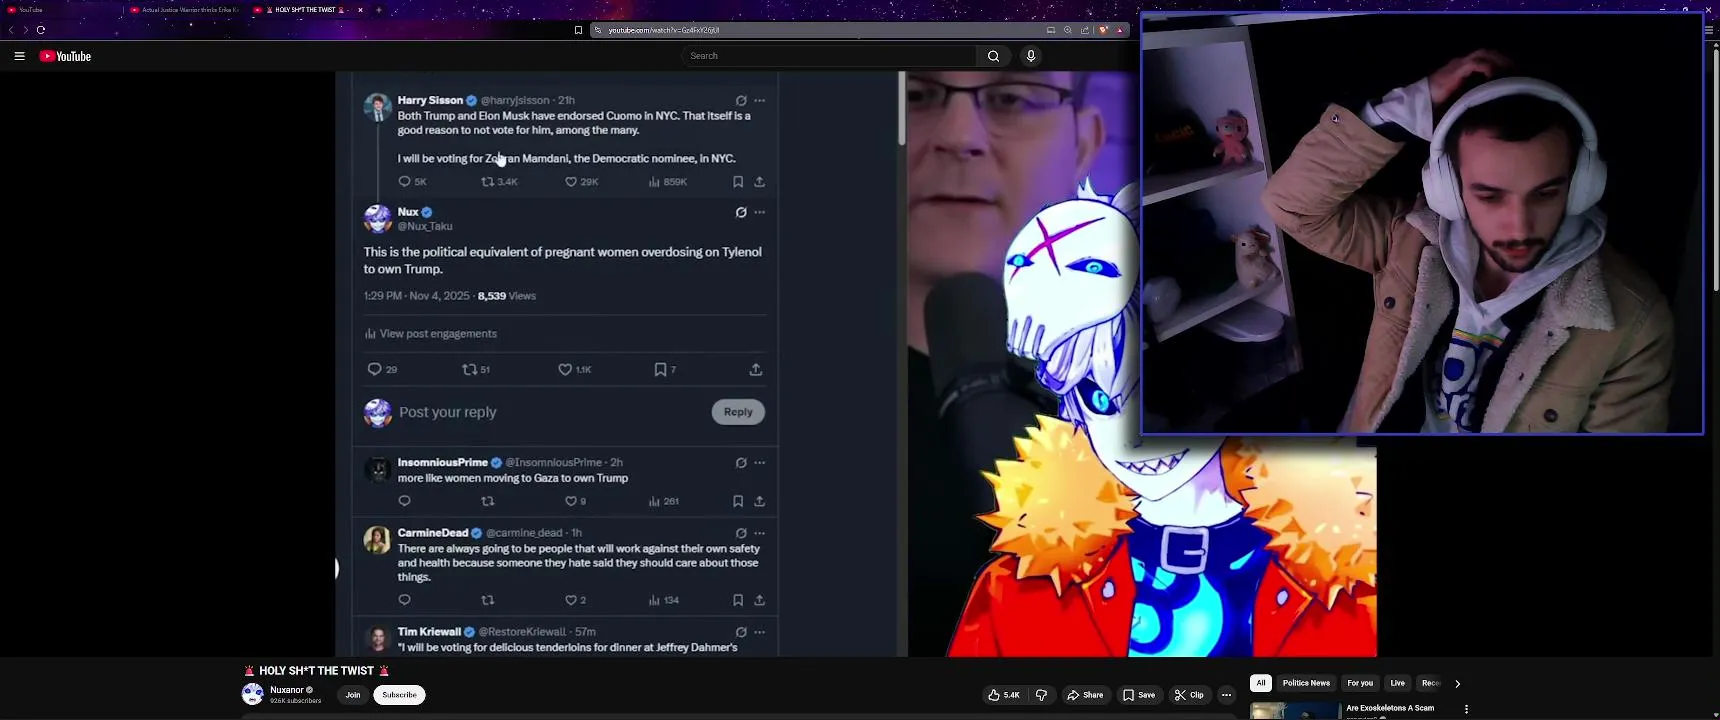The height and width of the screenshot is (720, 1720).
Task: Select the Live filter chip
Action: [1397, 683]
